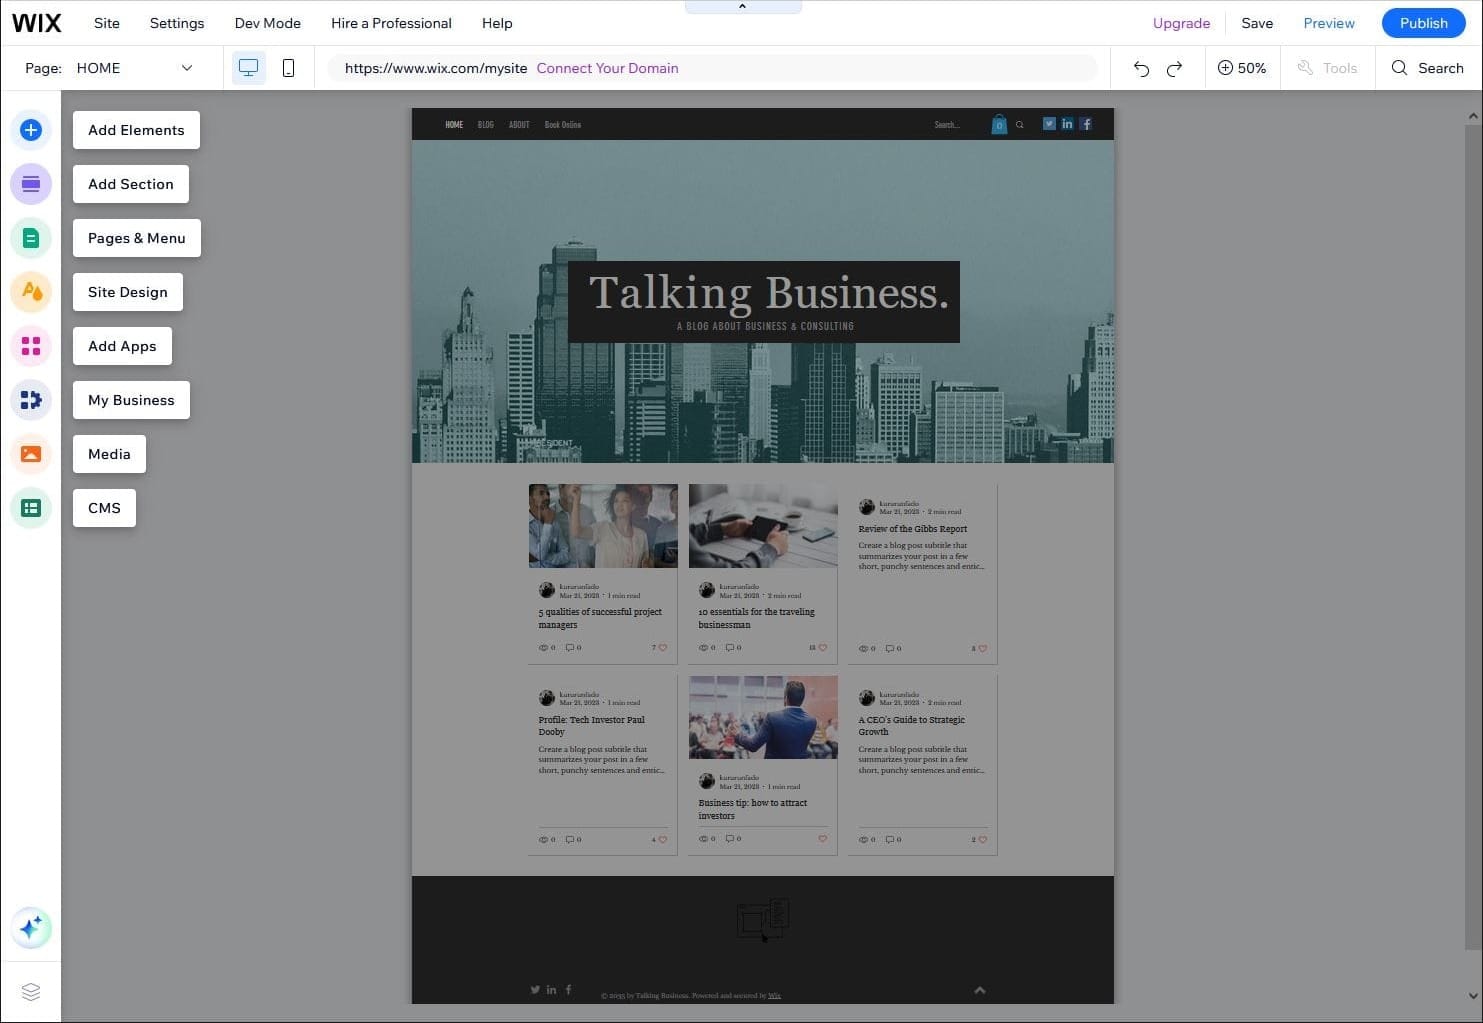The height and width of the screenshot is (1023, 1483).
Task: Open the Add Apps grid icon
Action: (31, 346)
